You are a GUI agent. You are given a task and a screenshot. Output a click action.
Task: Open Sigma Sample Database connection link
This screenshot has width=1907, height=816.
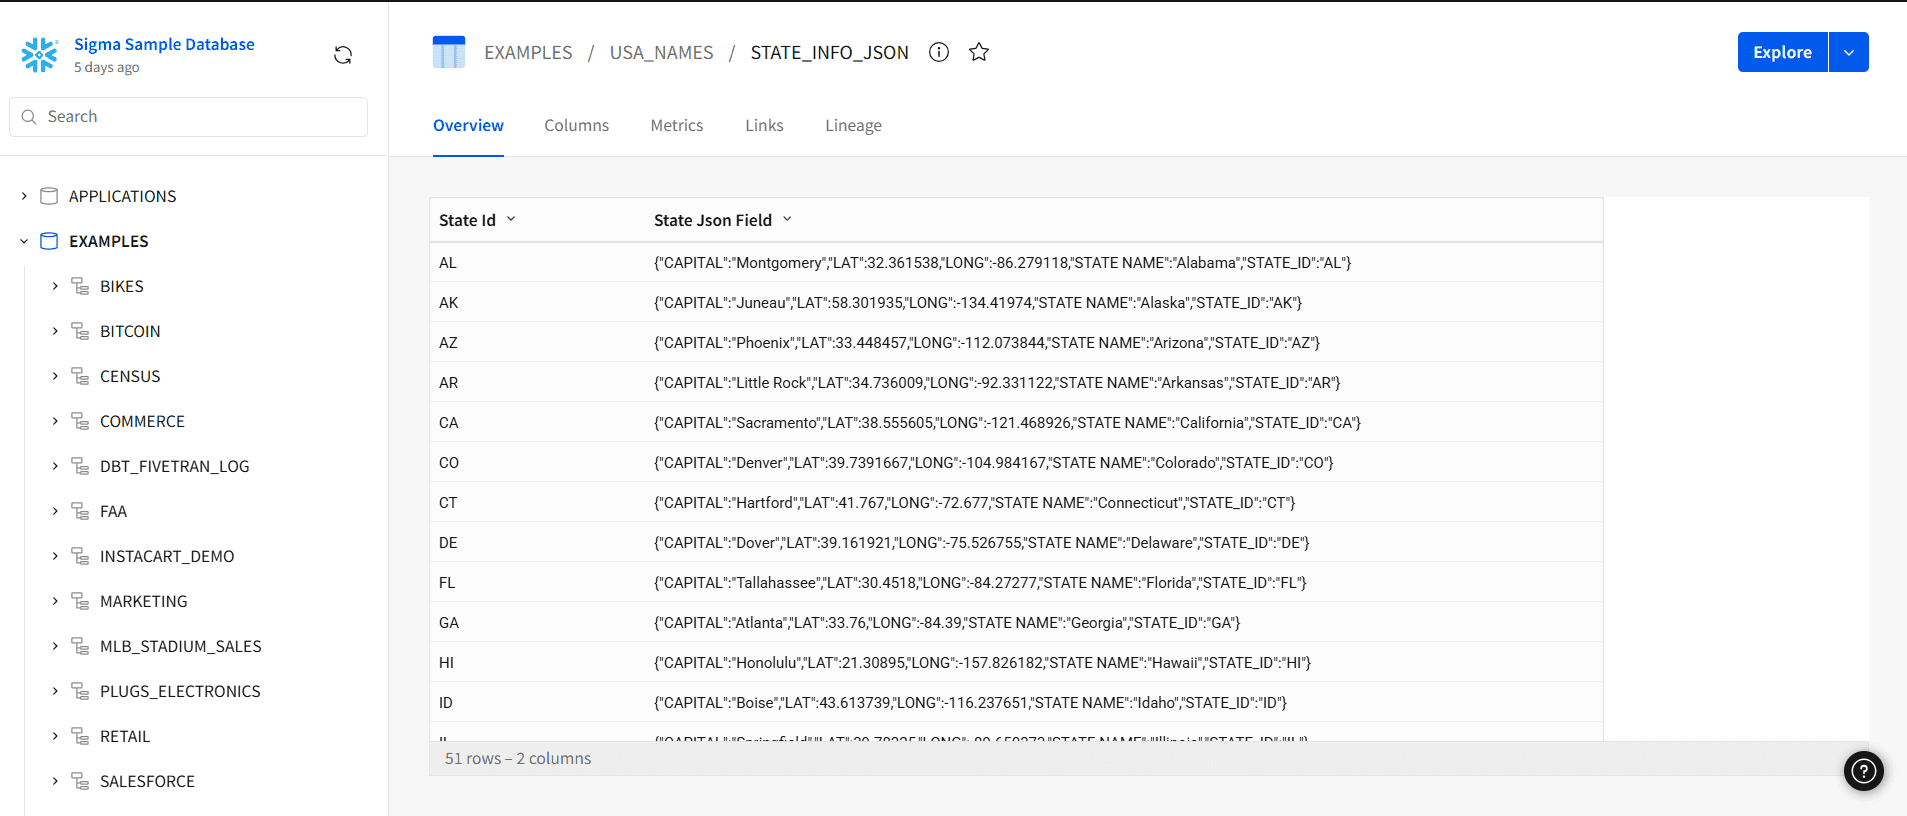pos(164,44)
